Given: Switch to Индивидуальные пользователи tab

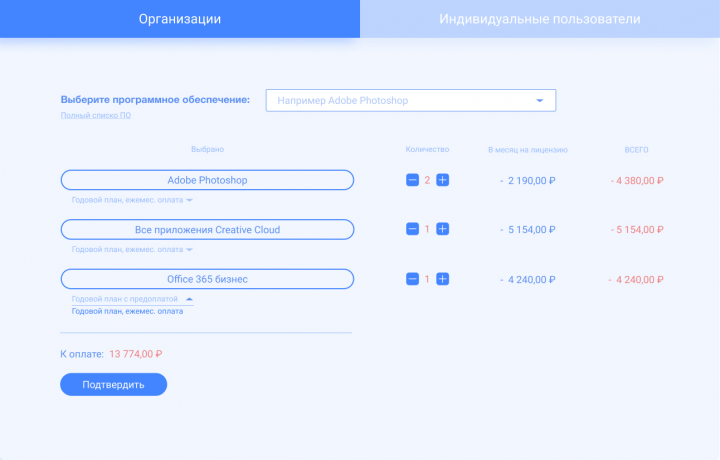Looking at the screenshot, I should [540, 19].
